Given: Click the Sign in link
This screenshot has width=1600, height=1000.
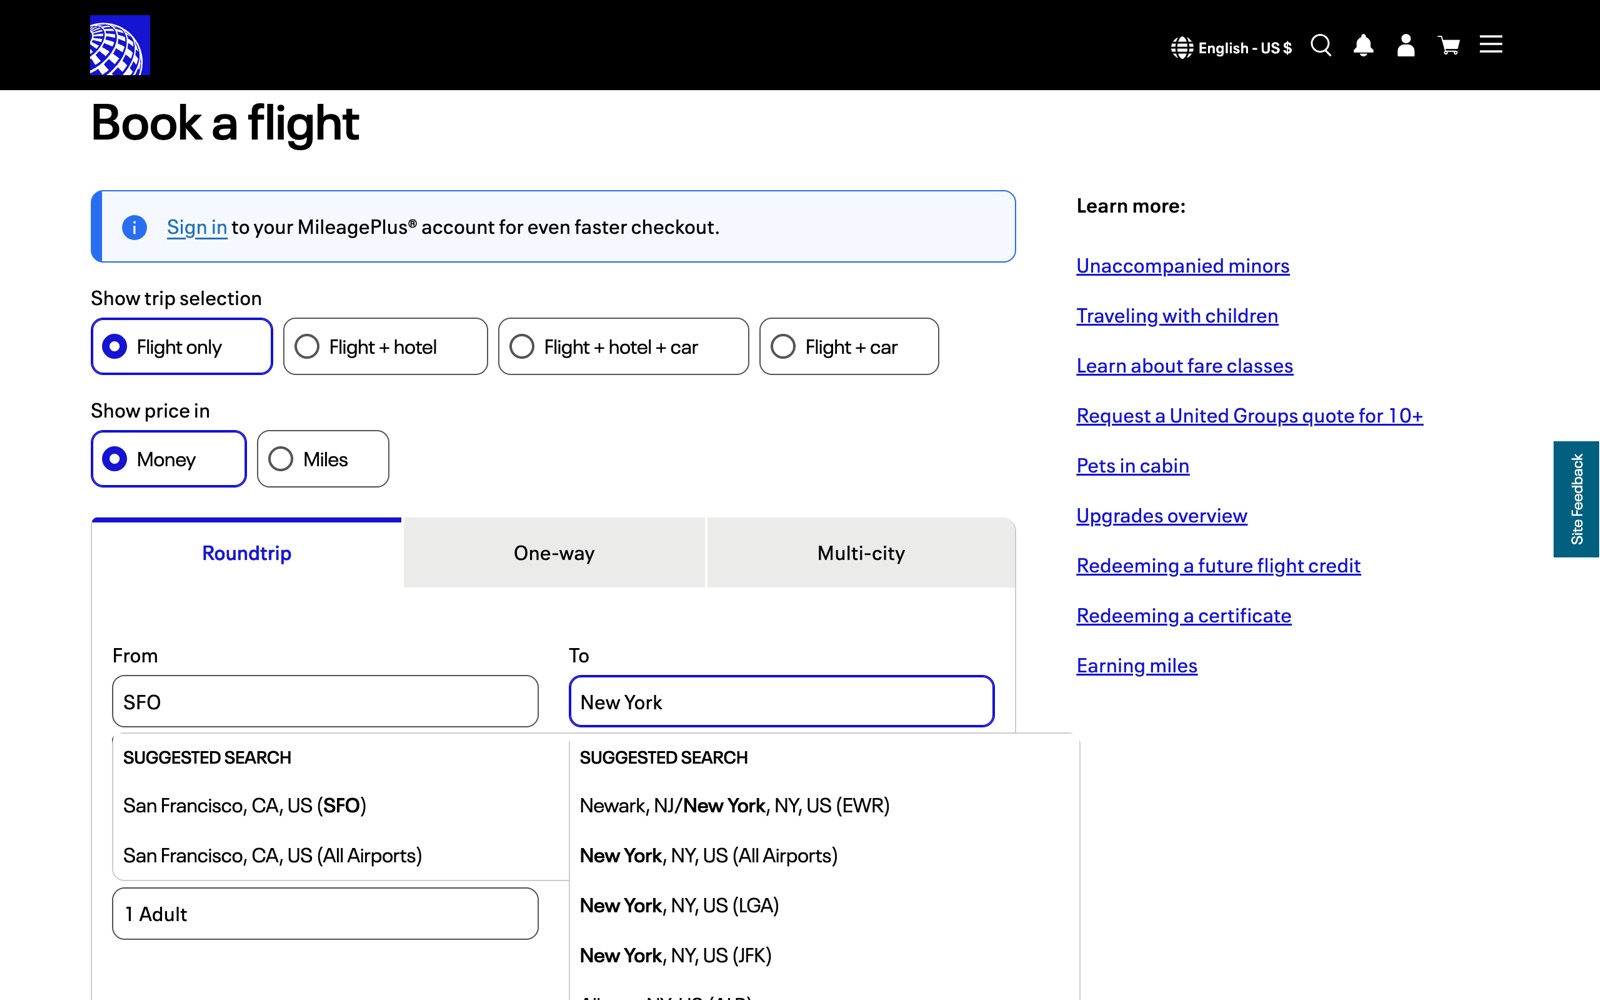Looking at the screenshot, I should coord(197,228).
